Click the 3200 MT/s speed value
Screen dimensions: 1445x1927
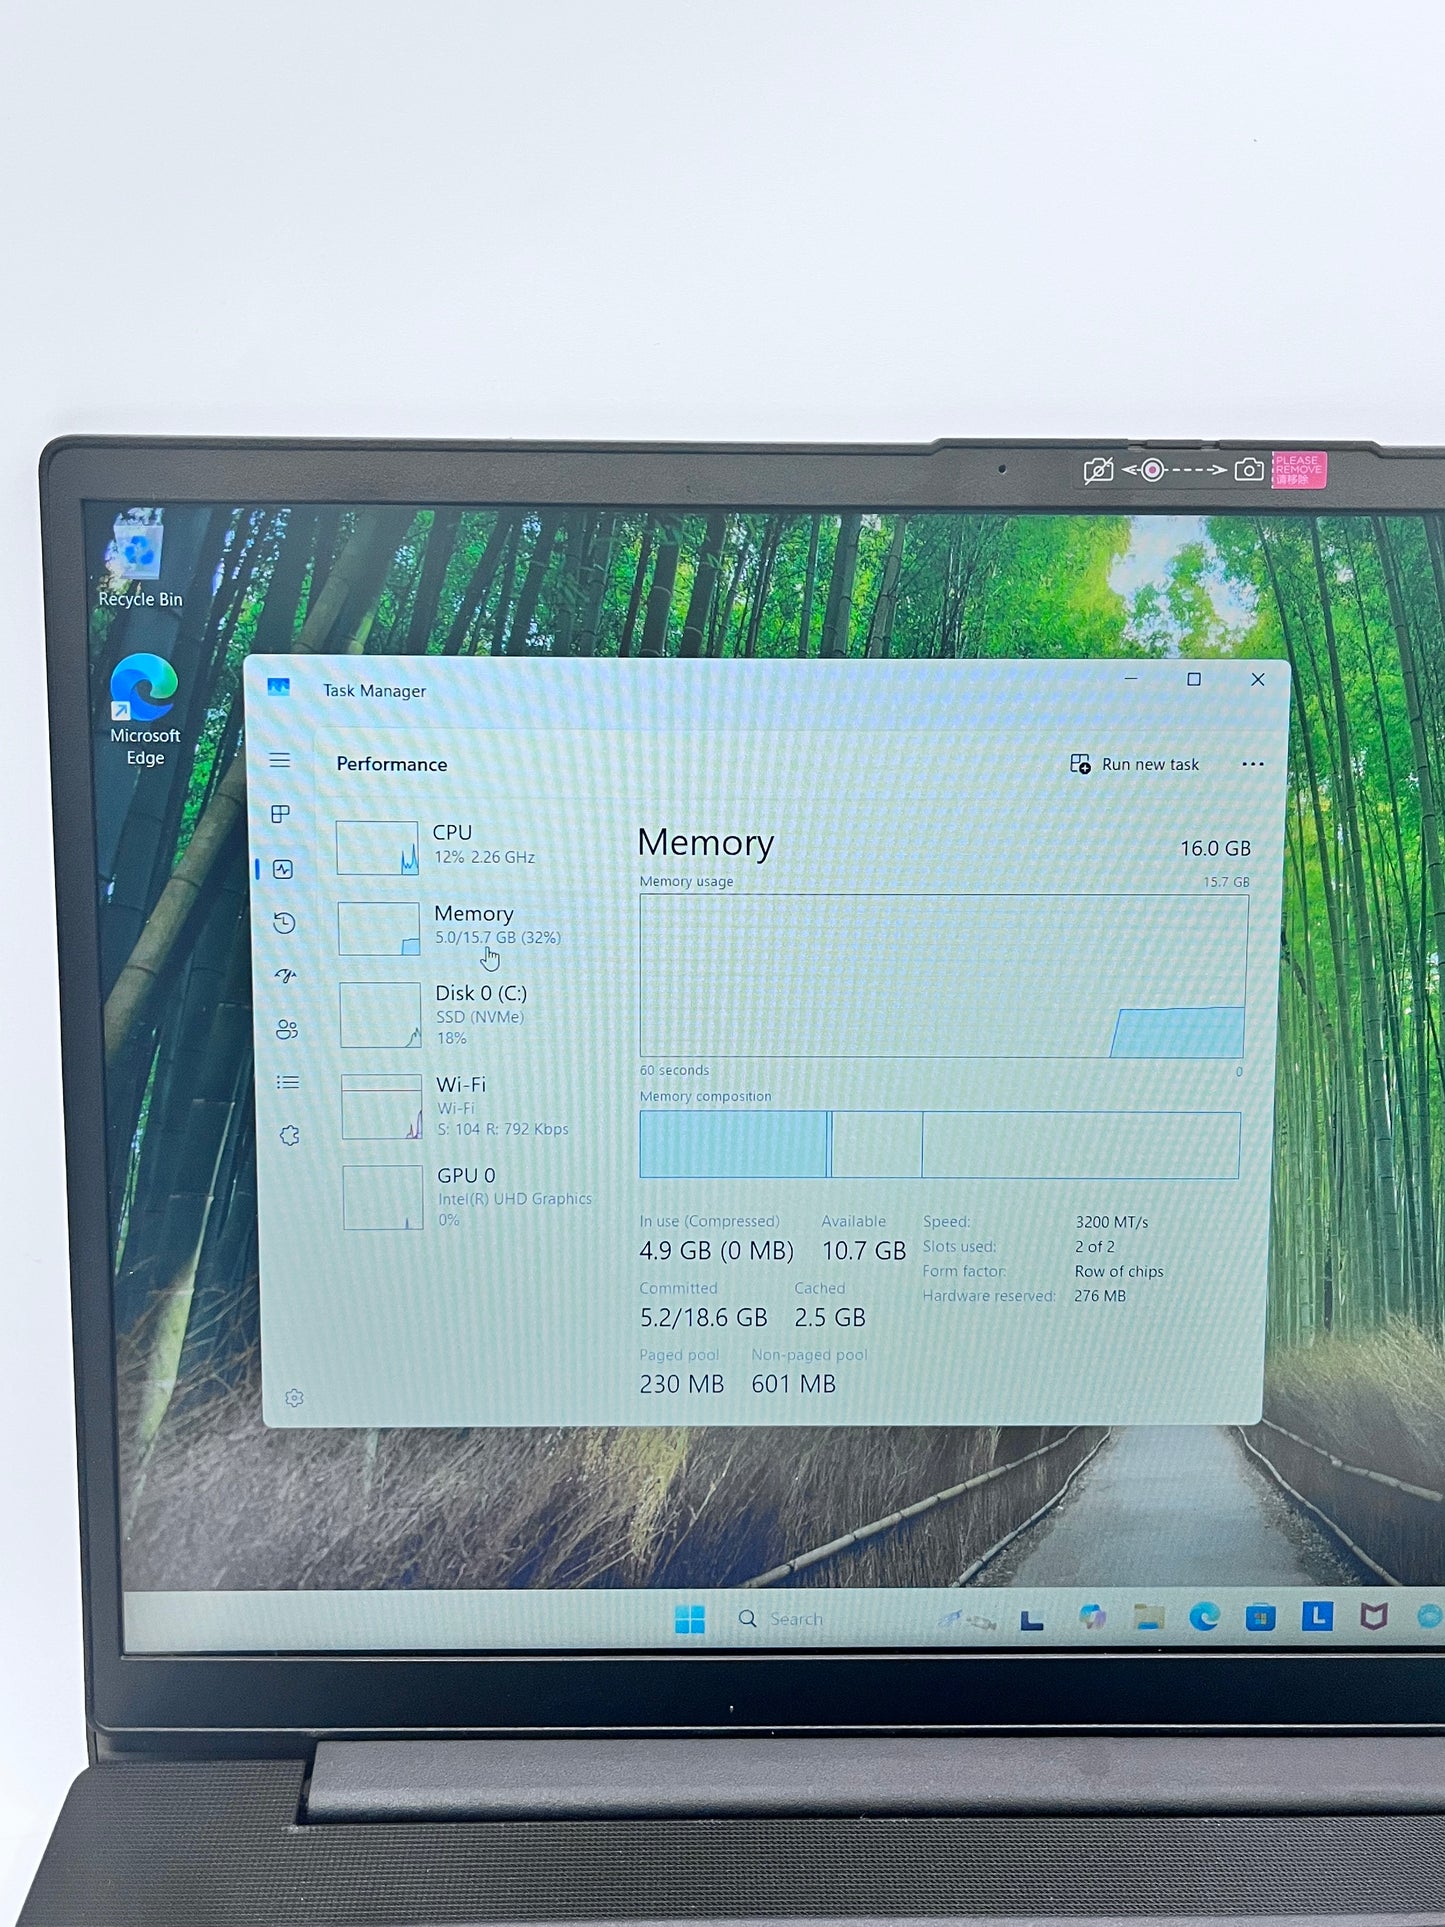coord(1112,1222)
